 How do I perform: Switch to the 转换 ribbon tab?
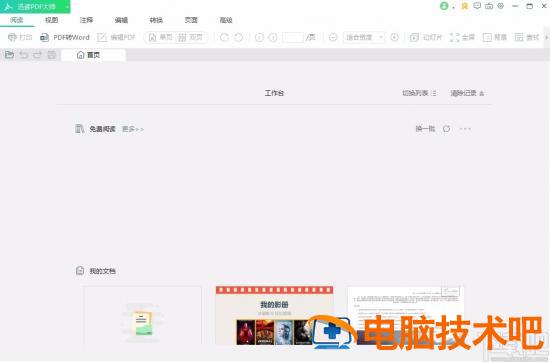[156, 20]
